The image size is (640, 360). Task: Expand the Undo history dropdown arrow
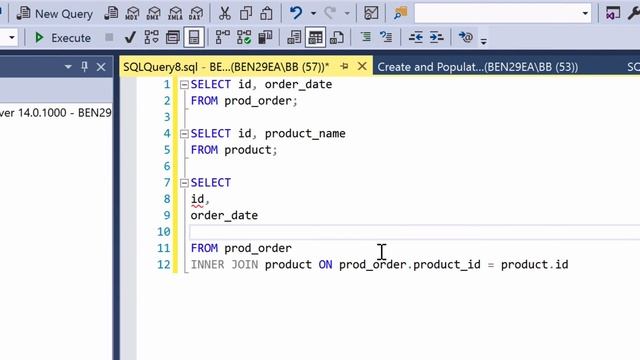coord(313,13)
